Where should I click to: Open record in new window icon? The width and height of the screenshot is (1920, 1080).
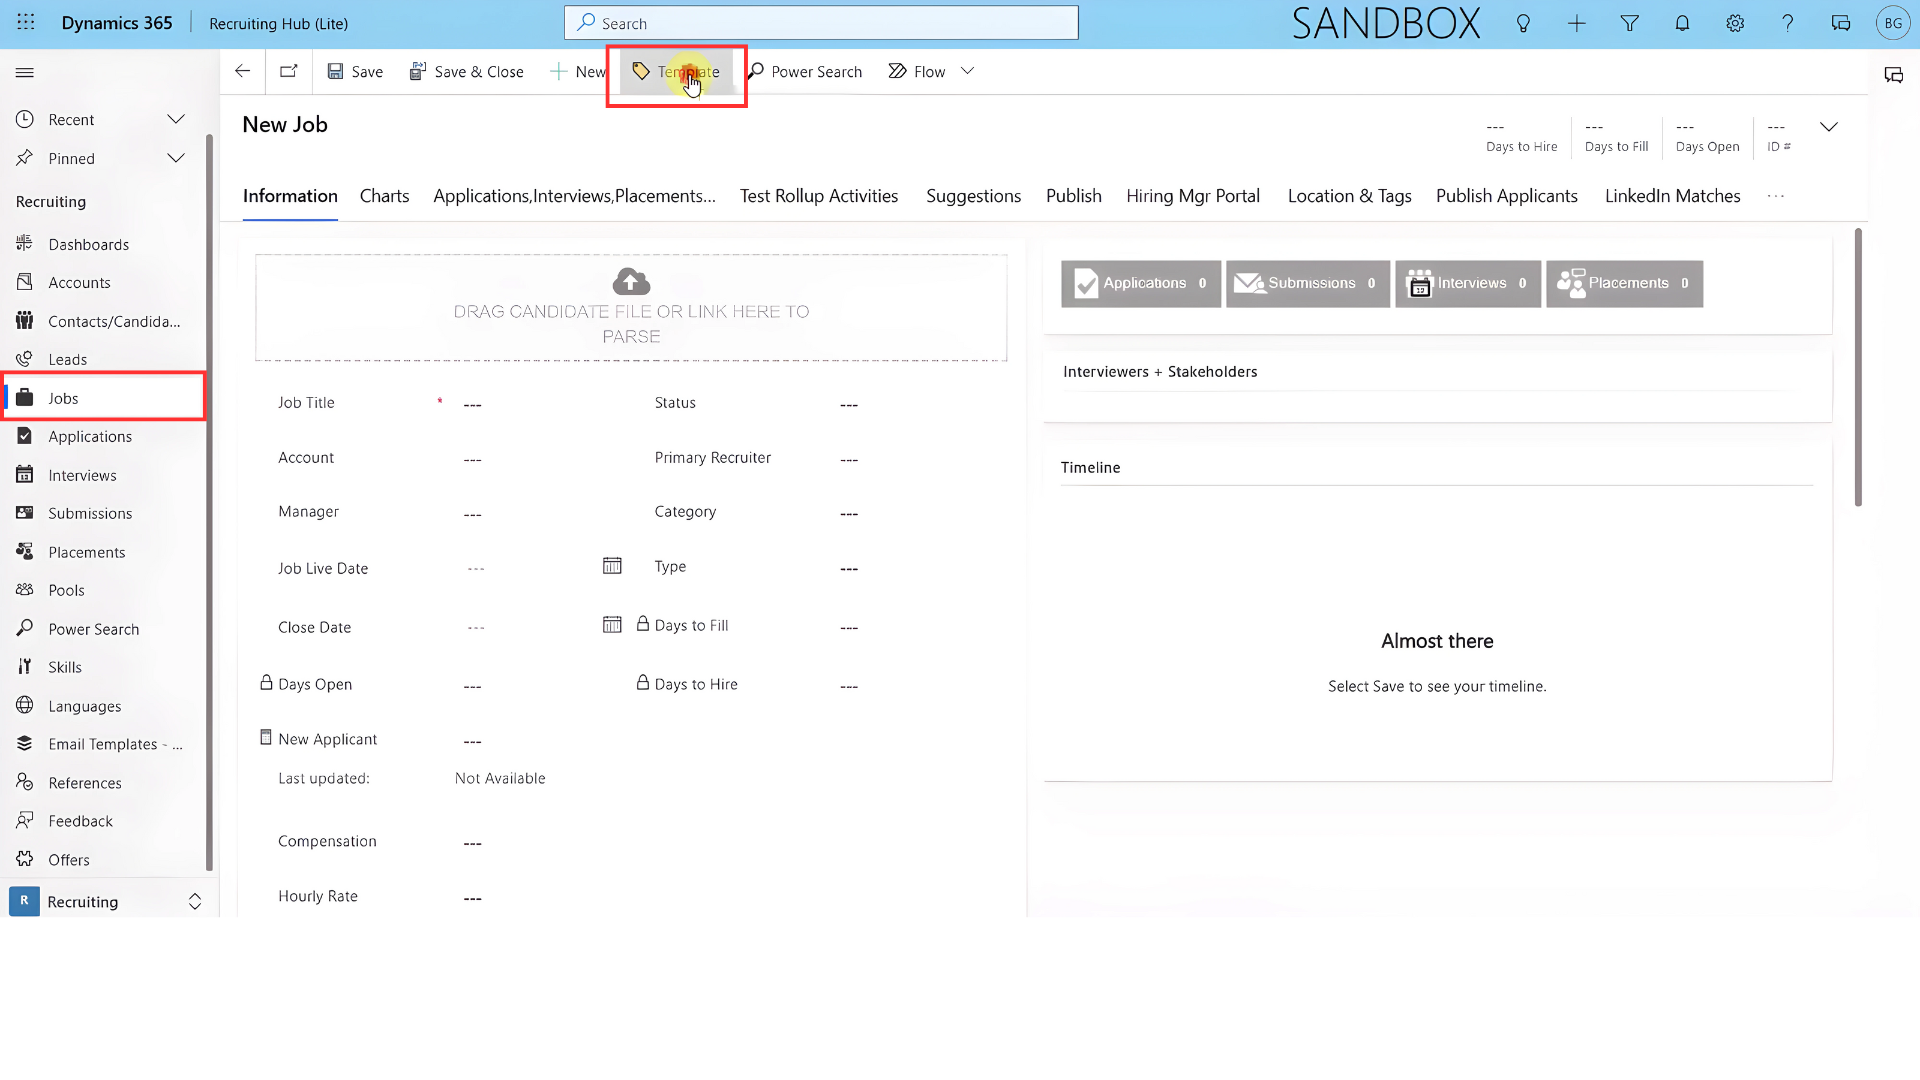click(x=289, y=71)
